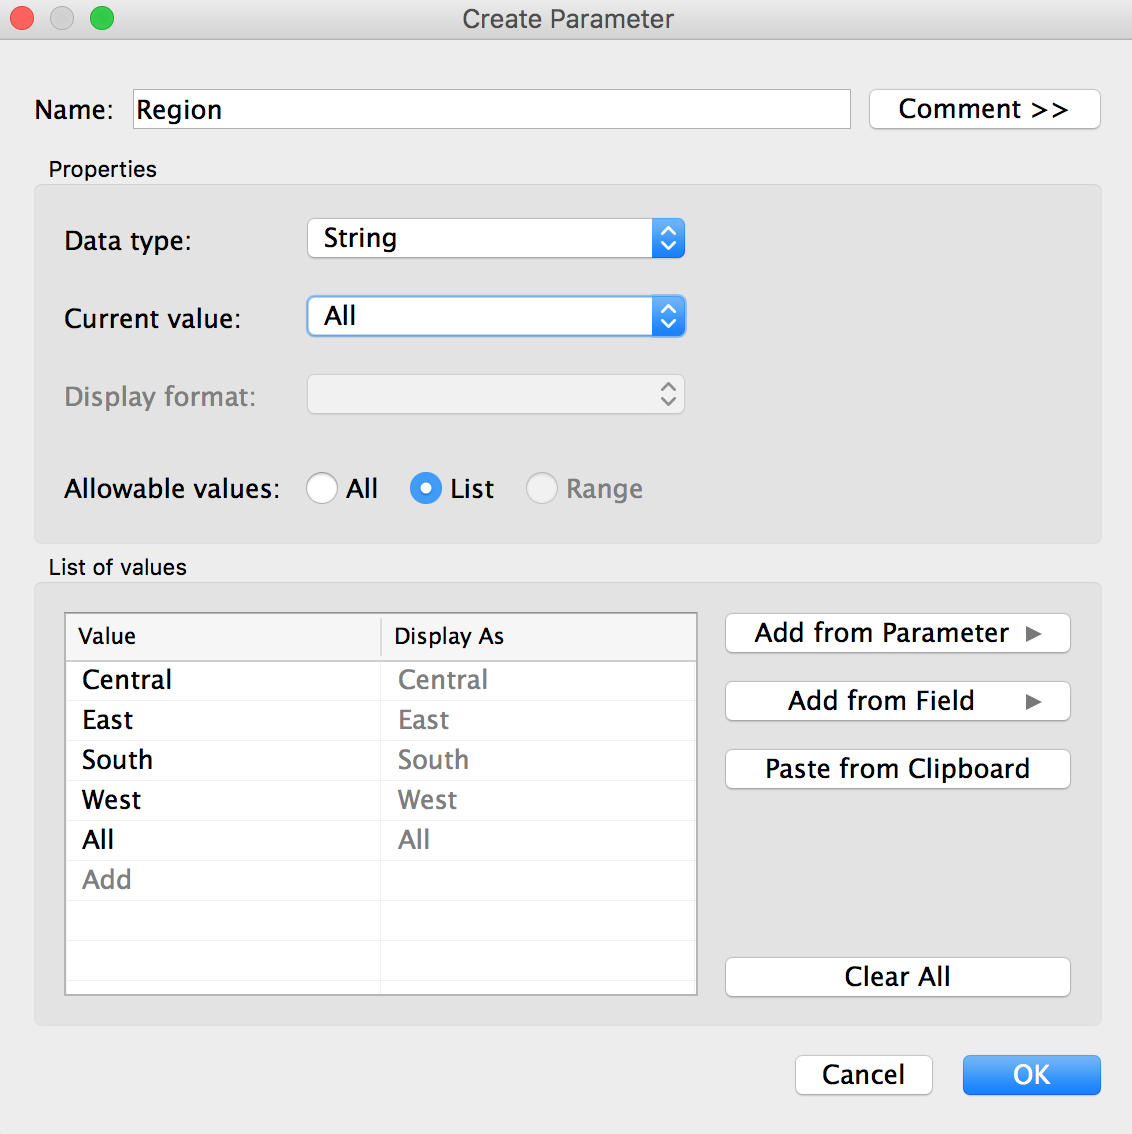The image size is (1132, 1134).
Task: Open the Data type dropdown
Action: click(x=496, y=239)
